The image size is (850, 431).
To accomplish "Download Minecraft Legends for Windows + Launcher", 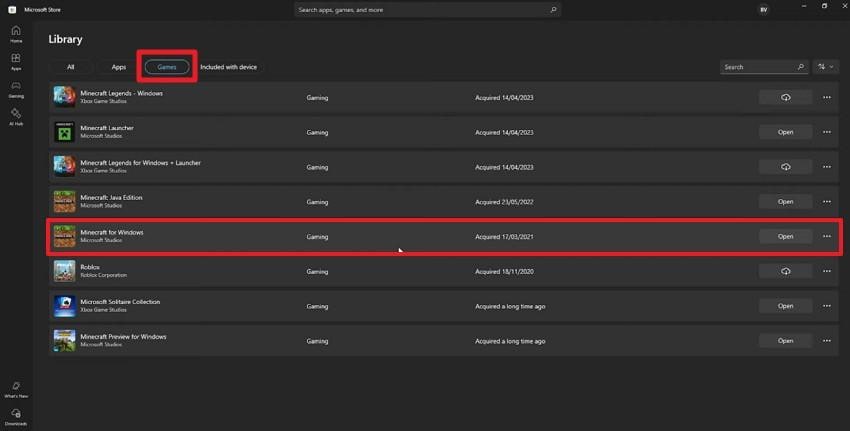I will click(785, 167).
